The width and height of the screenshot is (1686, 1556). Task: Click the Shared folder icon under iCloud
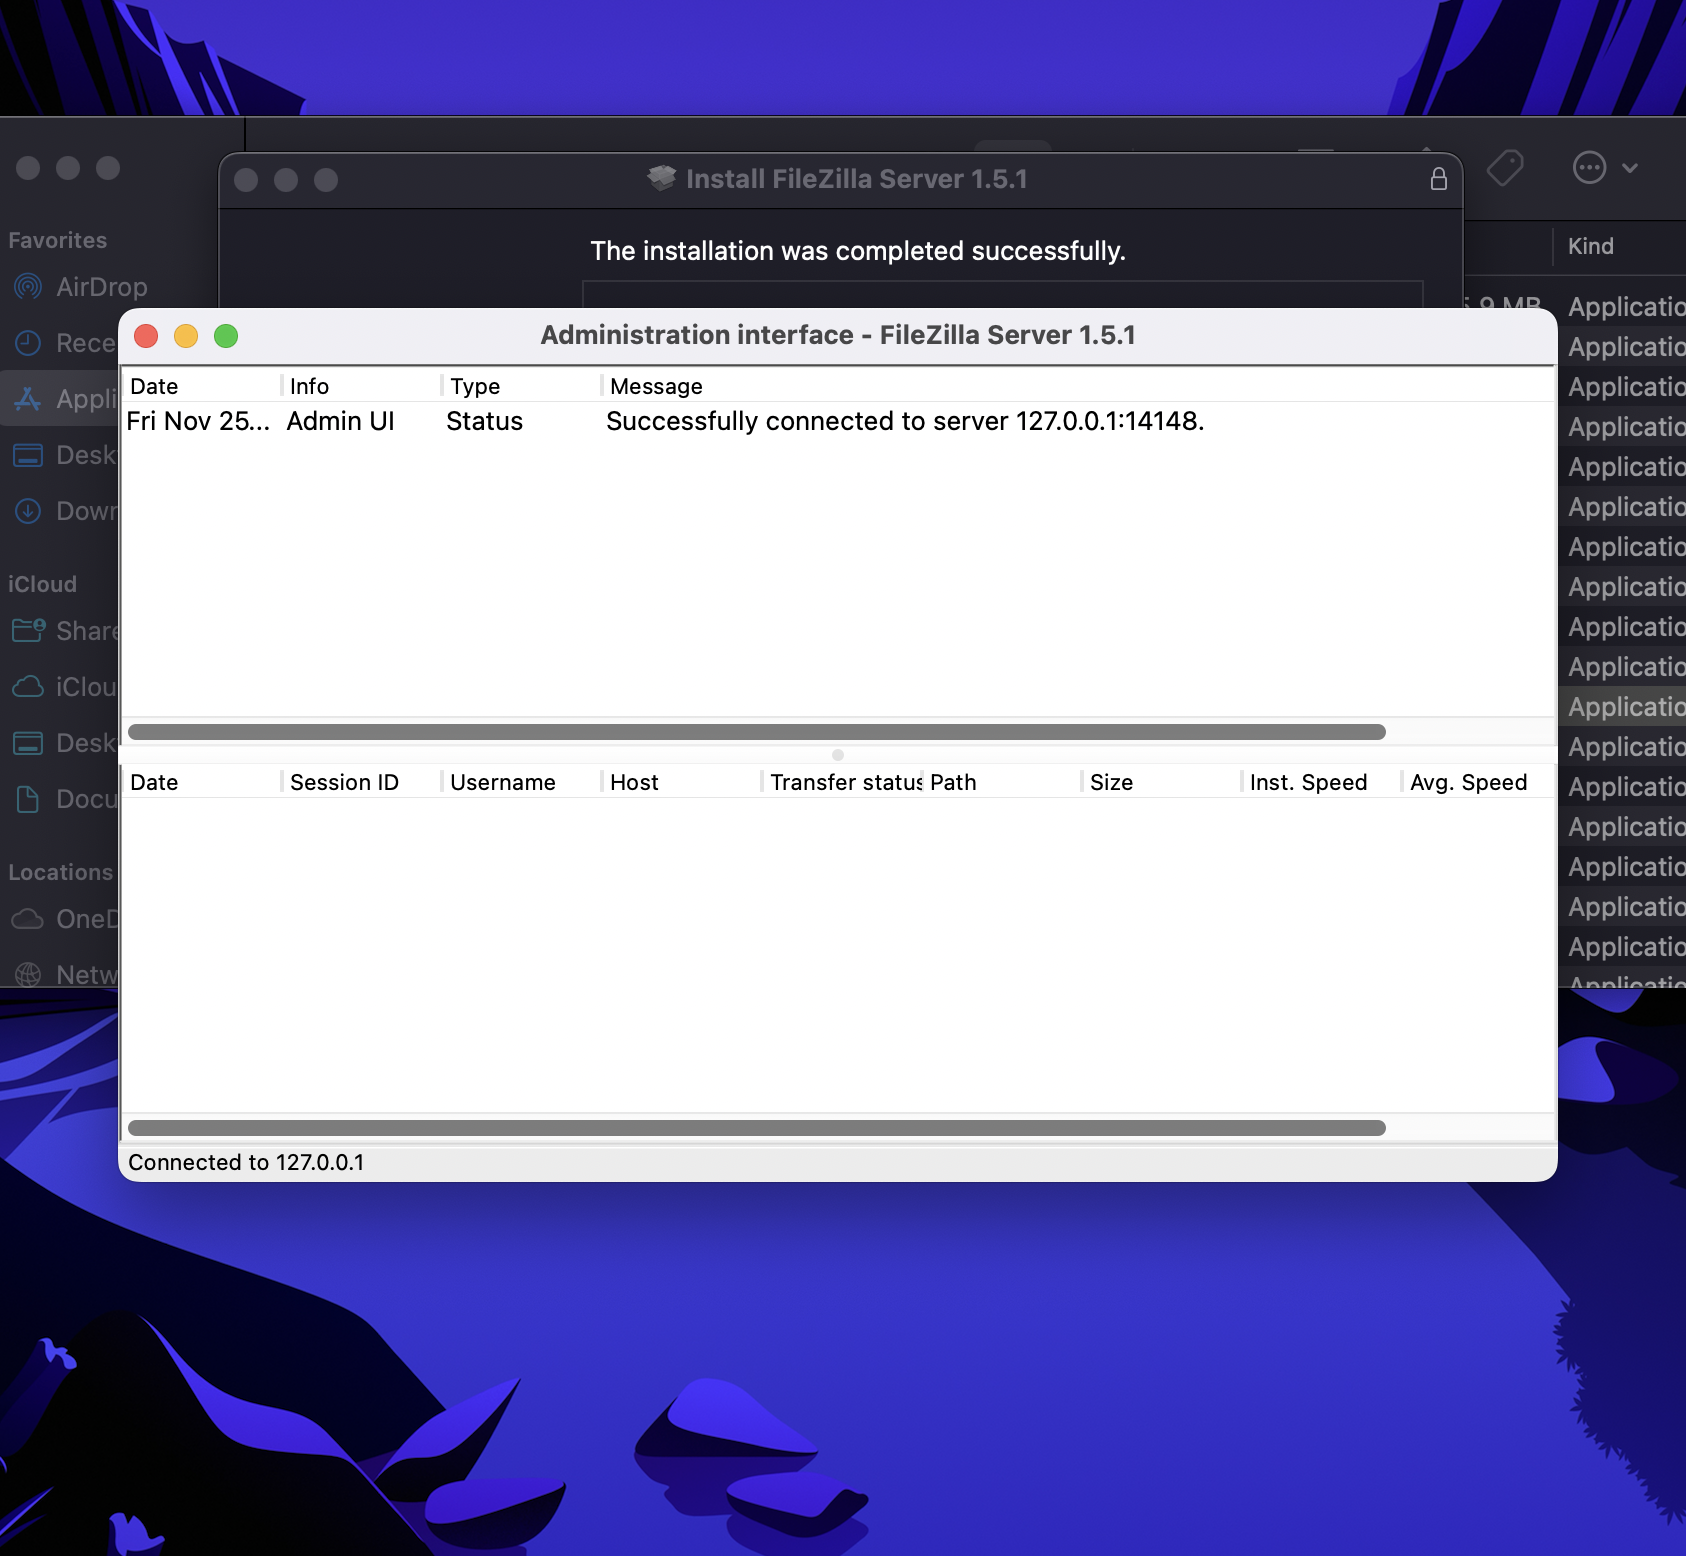28,631
